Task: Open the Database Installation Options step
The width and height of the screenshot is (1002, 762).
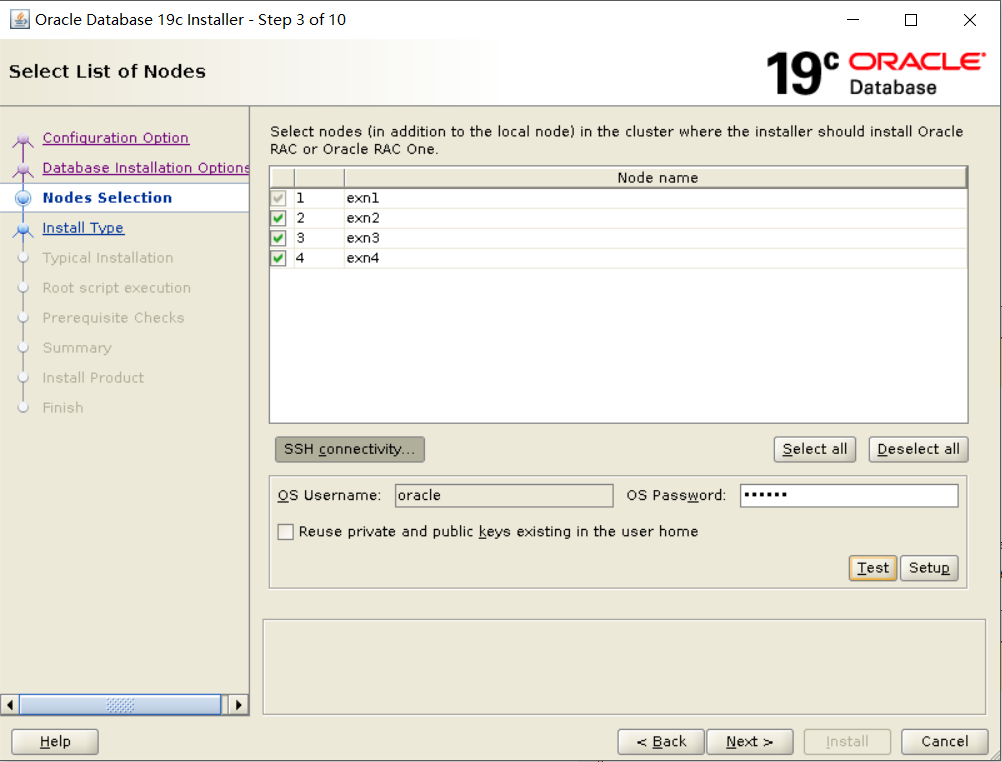Action: click(x=146, y=167)
